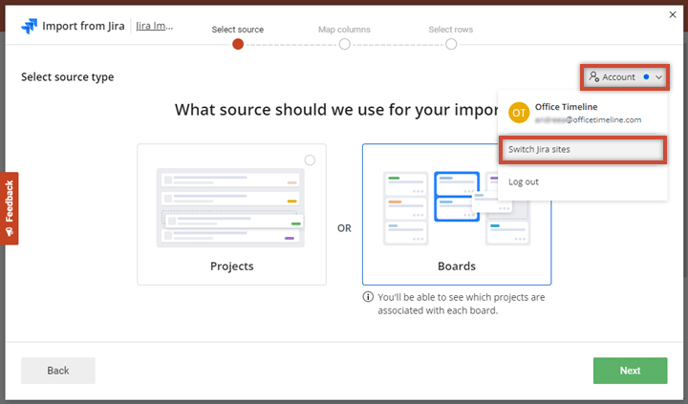
Task: Click the Select source step label
Action: (x=238, y=29)
